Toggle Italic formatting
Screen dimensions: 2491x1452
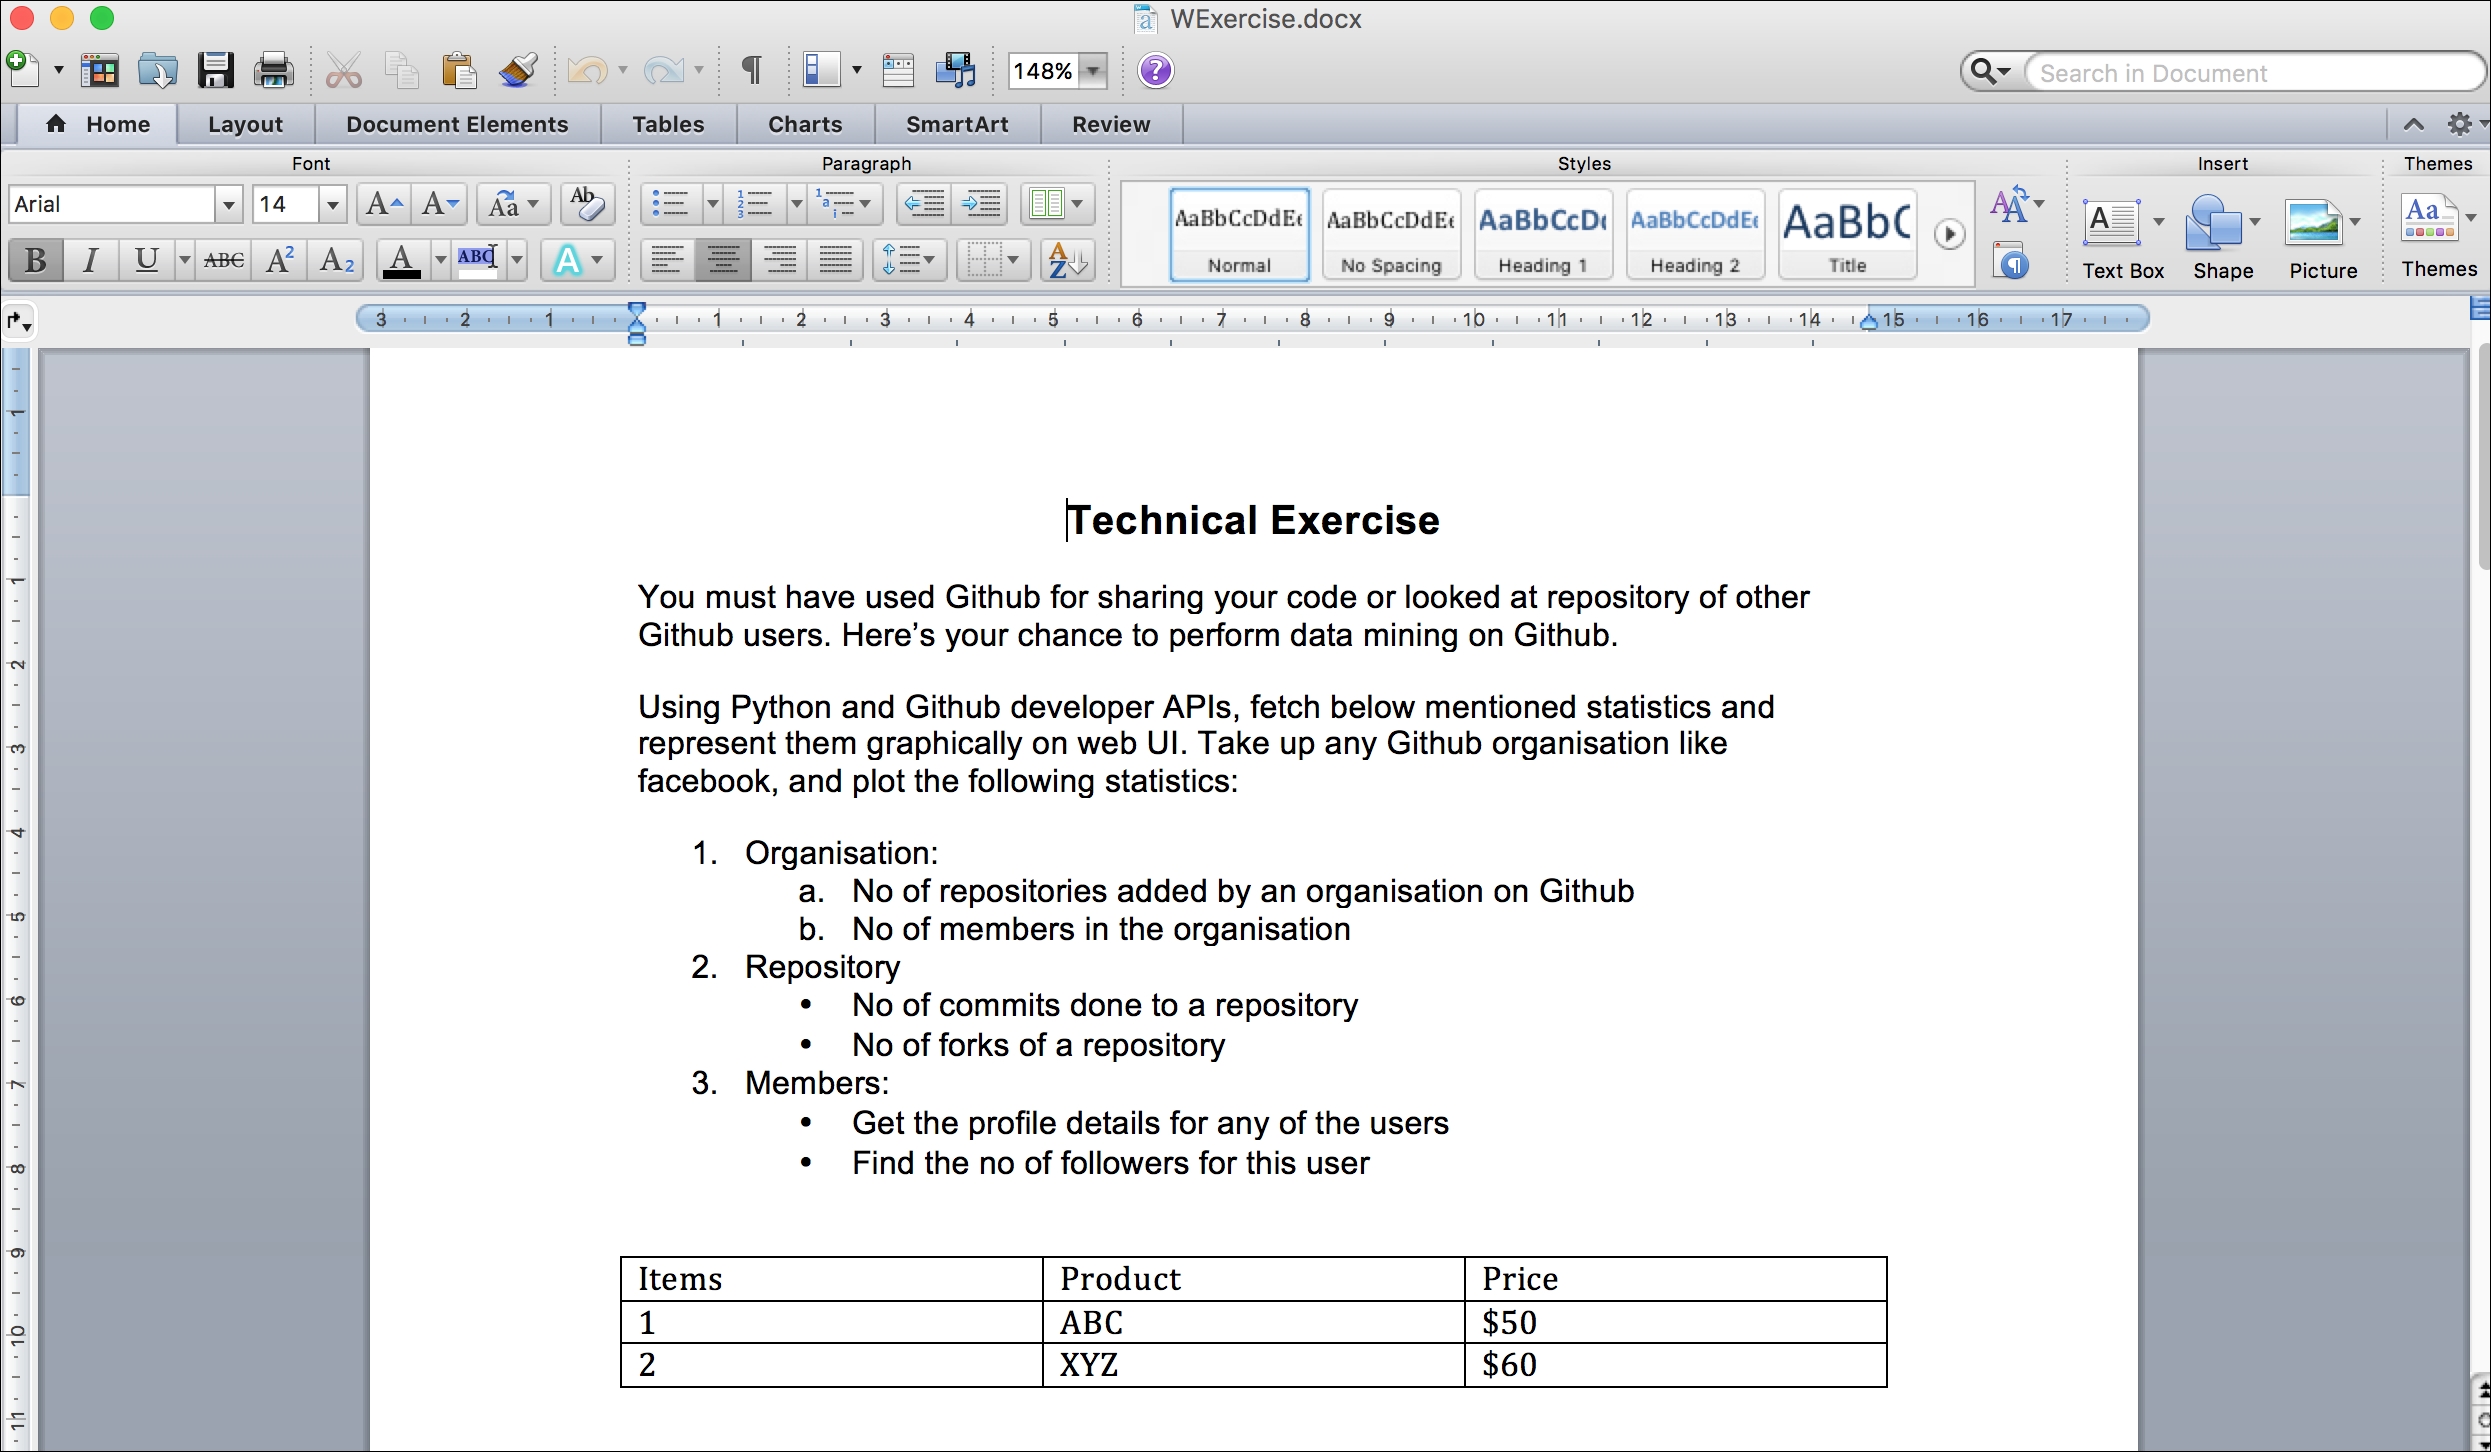coord(91,261)
